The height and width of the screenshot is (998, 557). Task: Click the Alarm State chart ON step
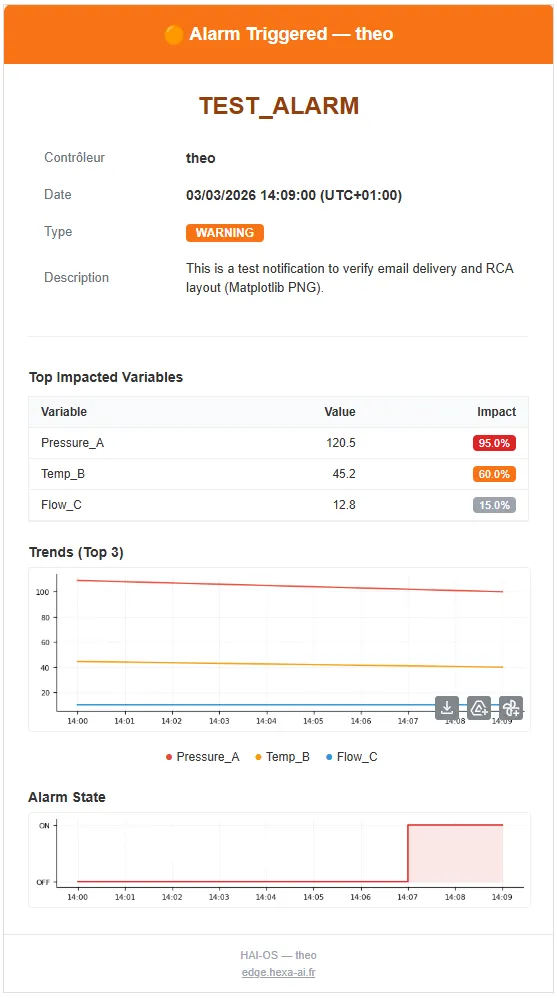pyautogui.click(x=455, y=825)
